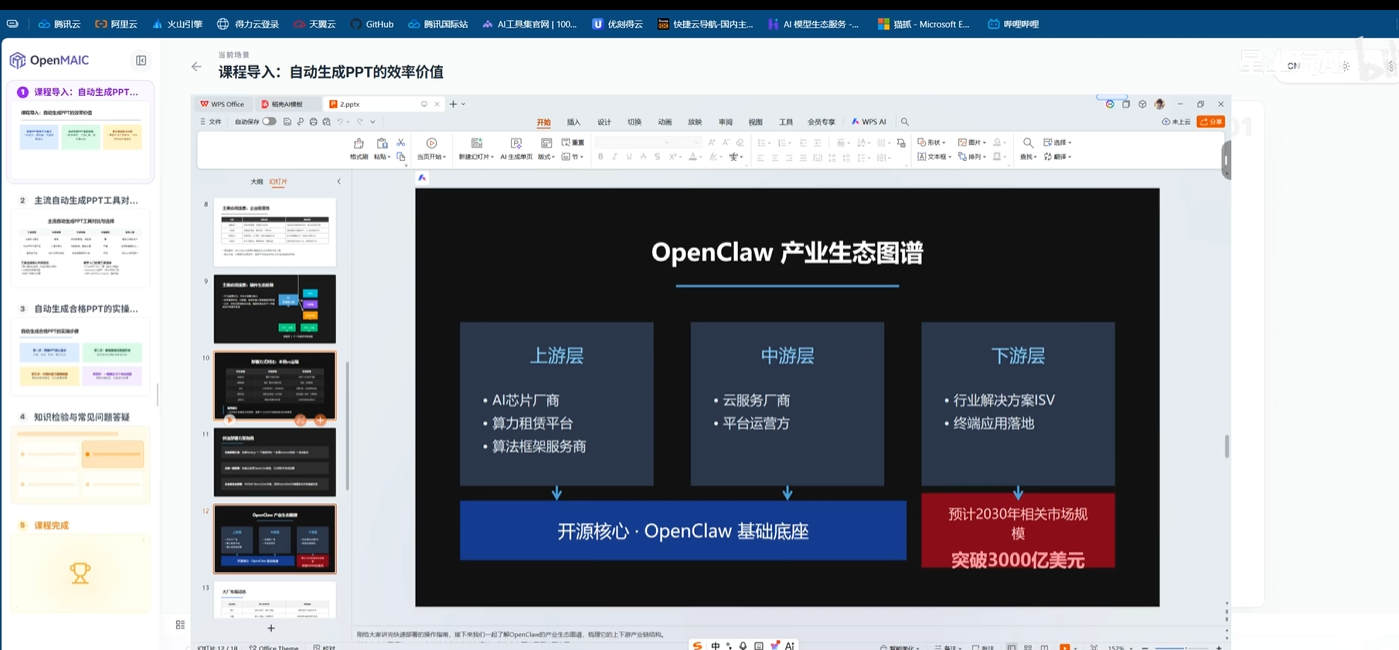1399x650 pixels.
Task: Click the Italic I formatting icon
Action: pyautogui.click(x=614, y=157)
